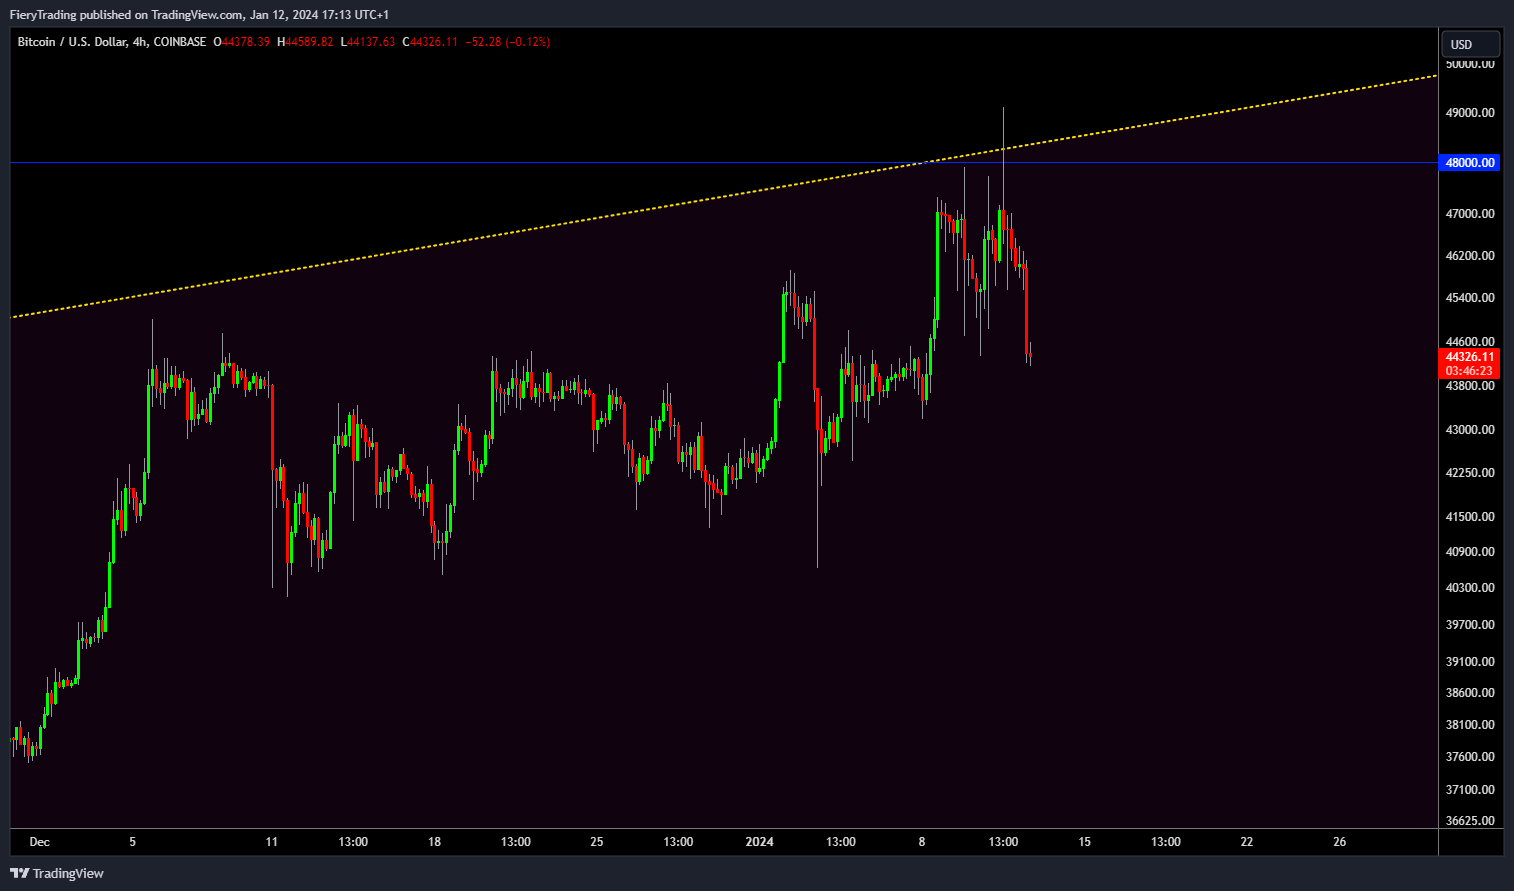Click the 42250.00 price axis label
The image size is (1514, 891).
1470,473
